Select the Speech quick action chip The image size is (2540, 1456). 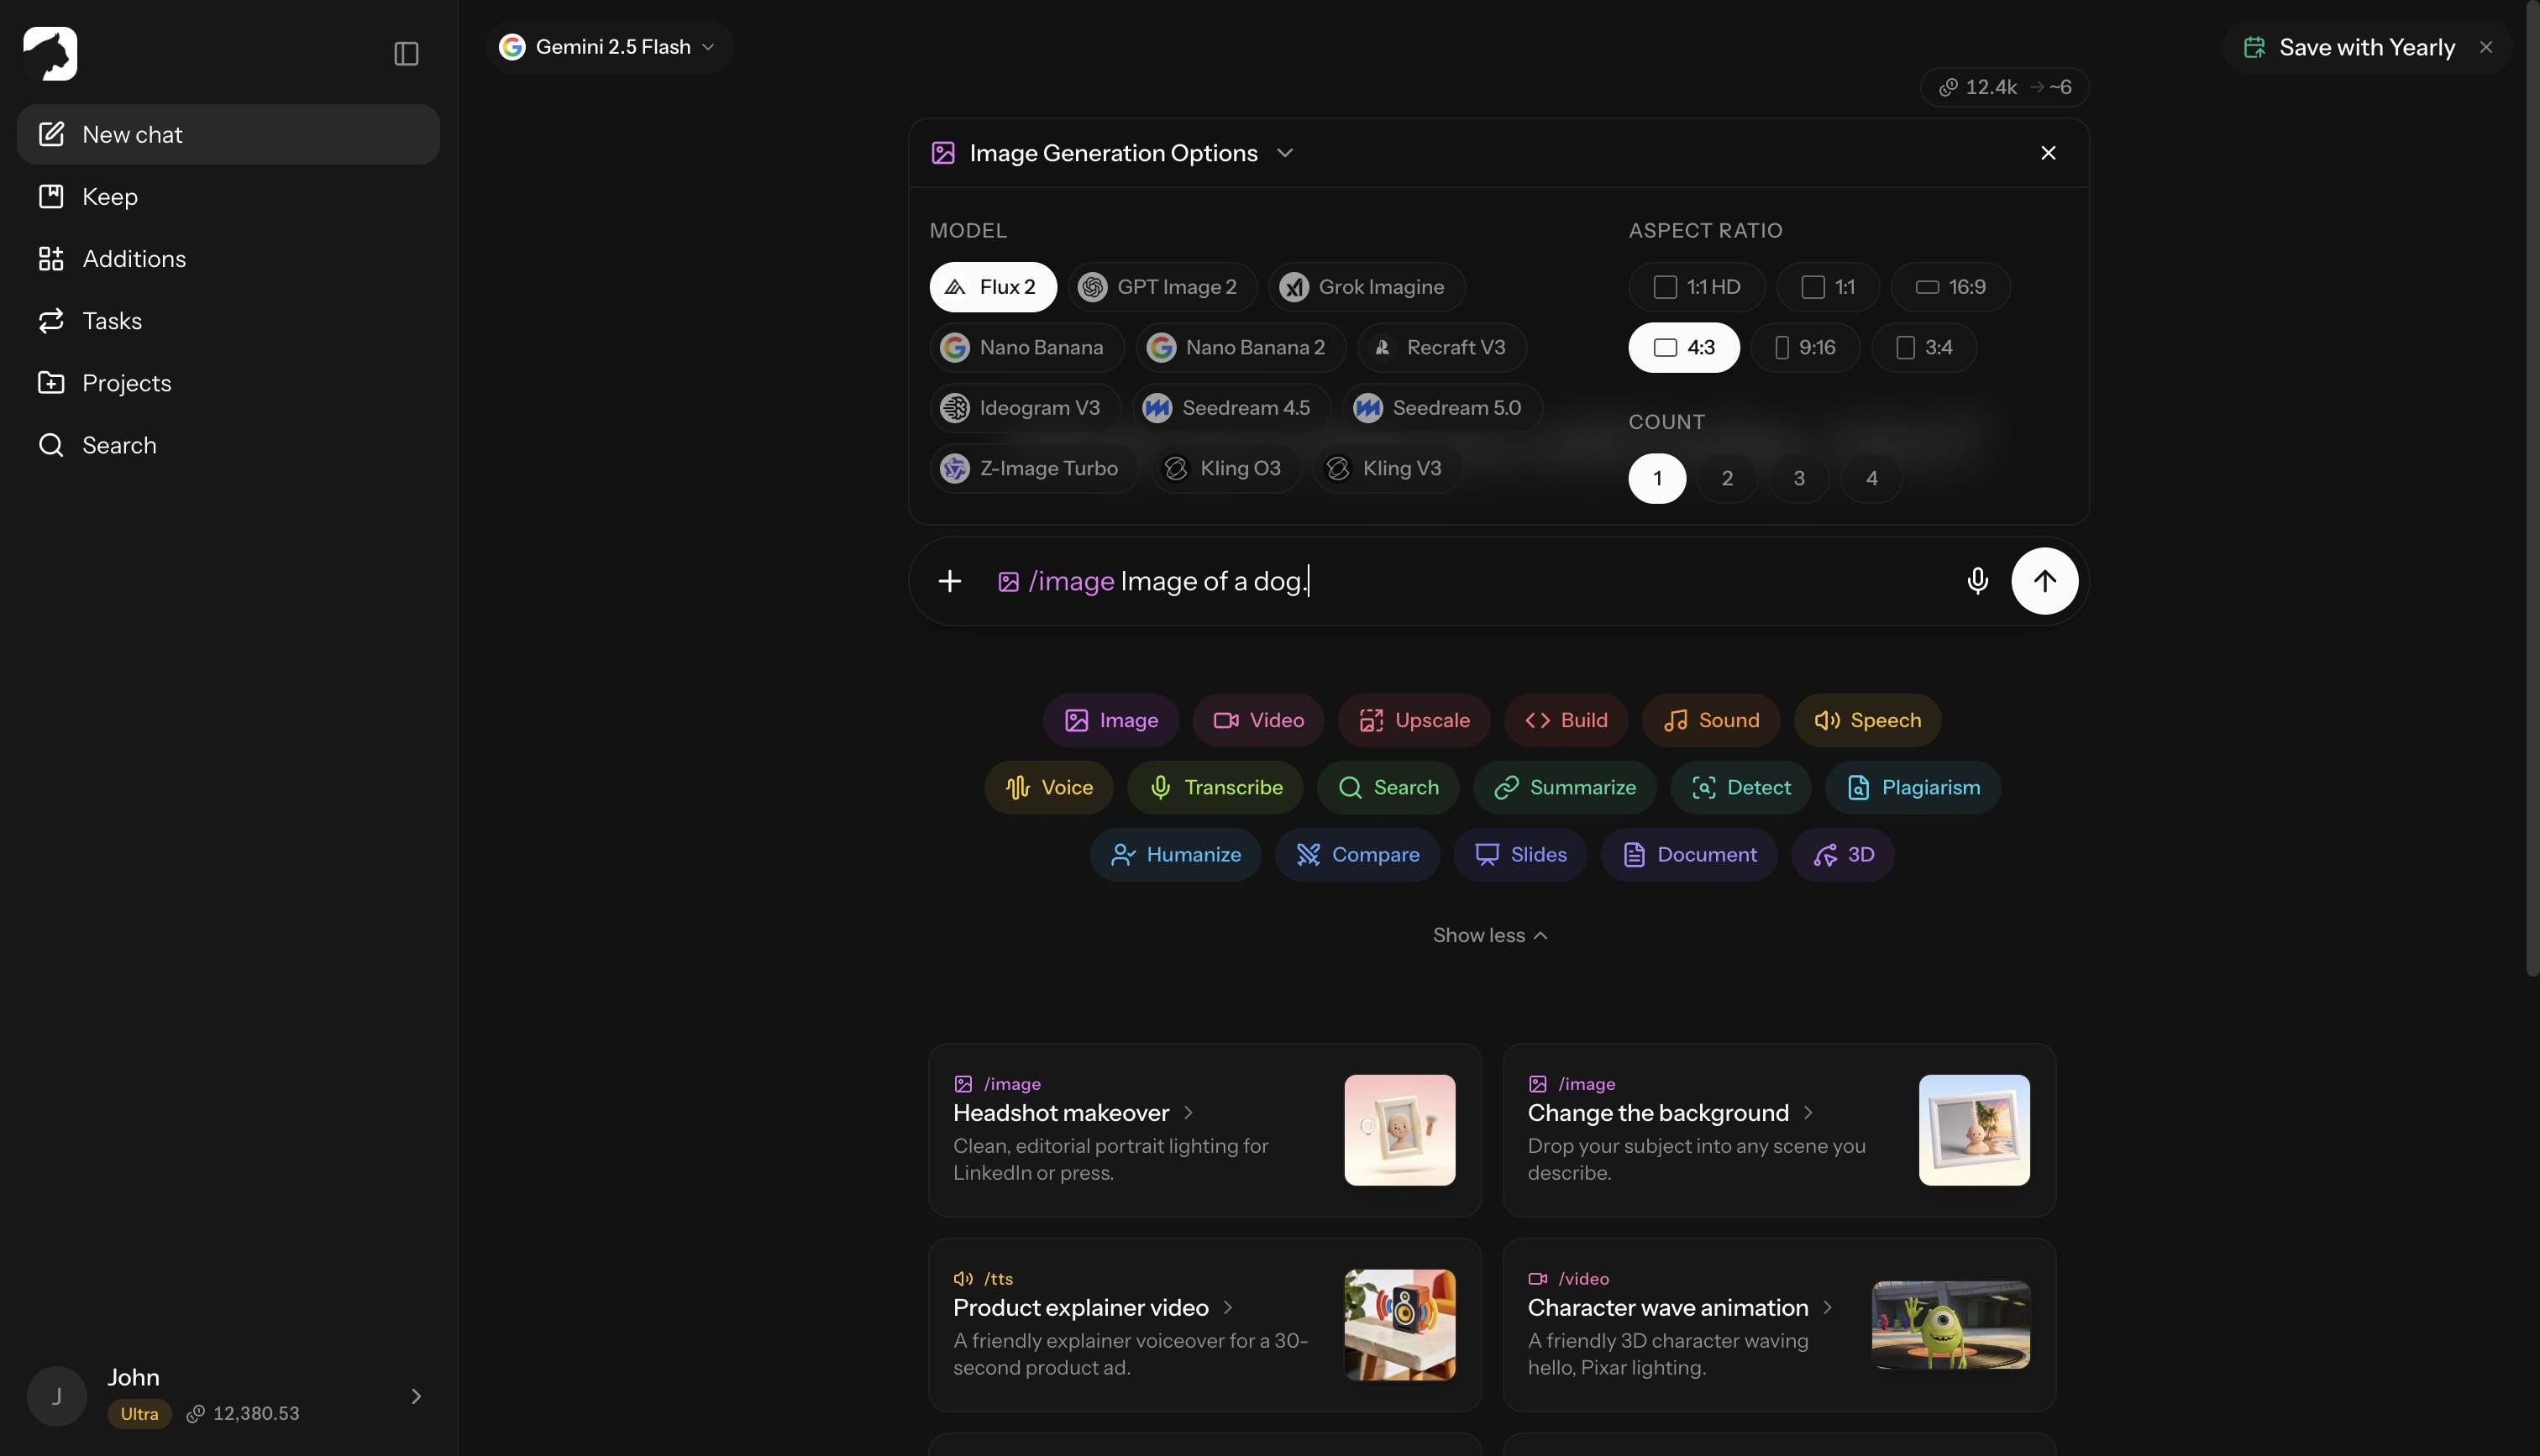(x=1867, y=720)
